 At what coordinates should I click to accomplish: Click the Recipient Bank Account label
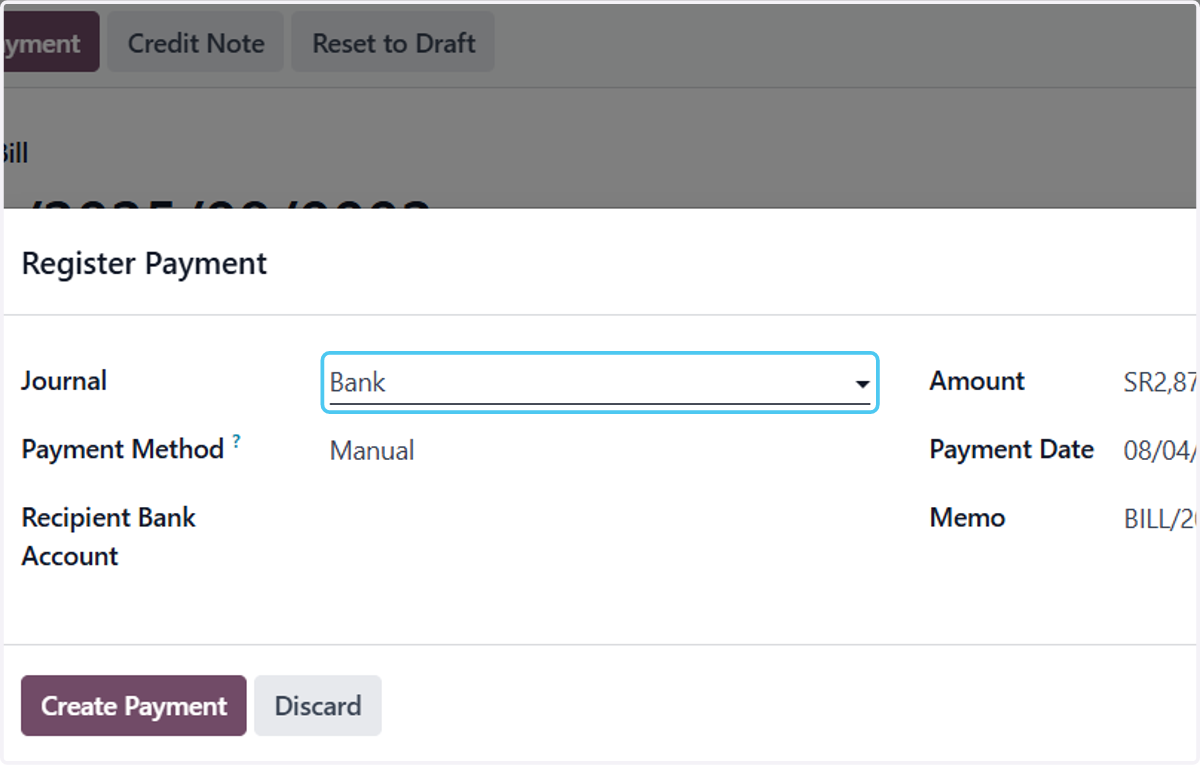coord(109,537)
